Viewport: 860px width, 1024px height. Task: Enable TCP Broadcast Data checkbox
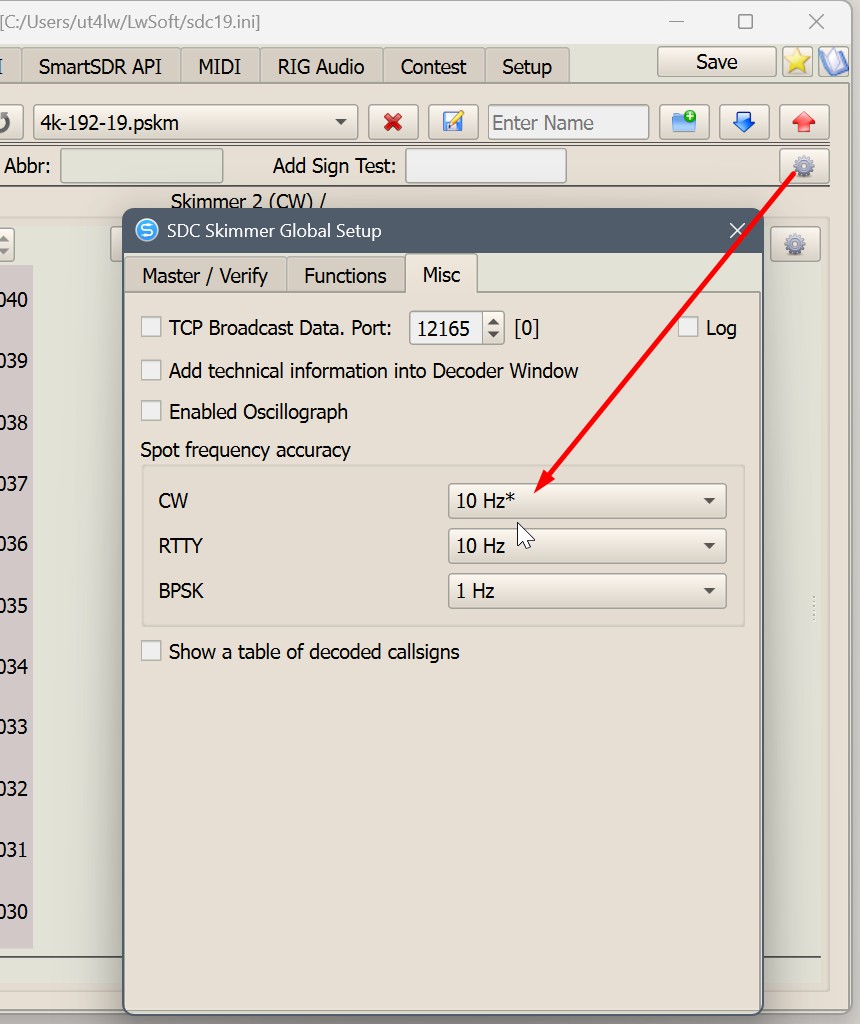(x=151, y=328)
